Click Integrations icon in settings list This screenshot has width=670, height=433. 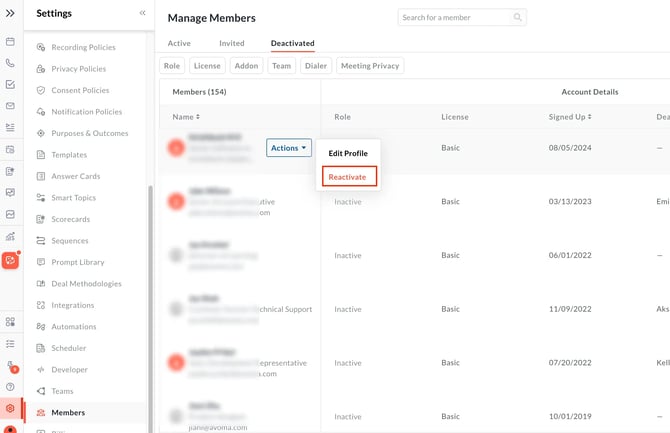pyautogui.click(x=41, y=305)
